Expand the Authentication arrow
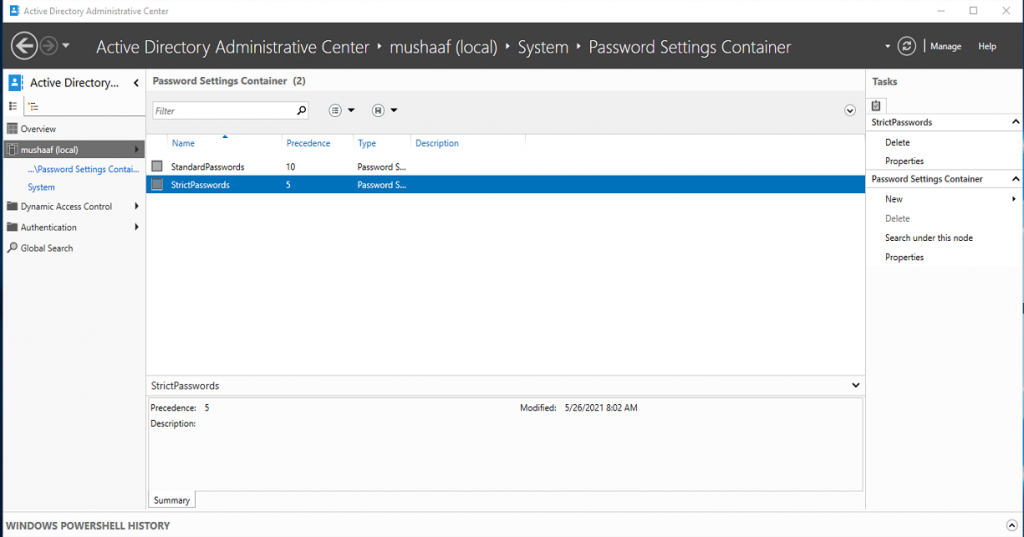 (x=136, y=227)
